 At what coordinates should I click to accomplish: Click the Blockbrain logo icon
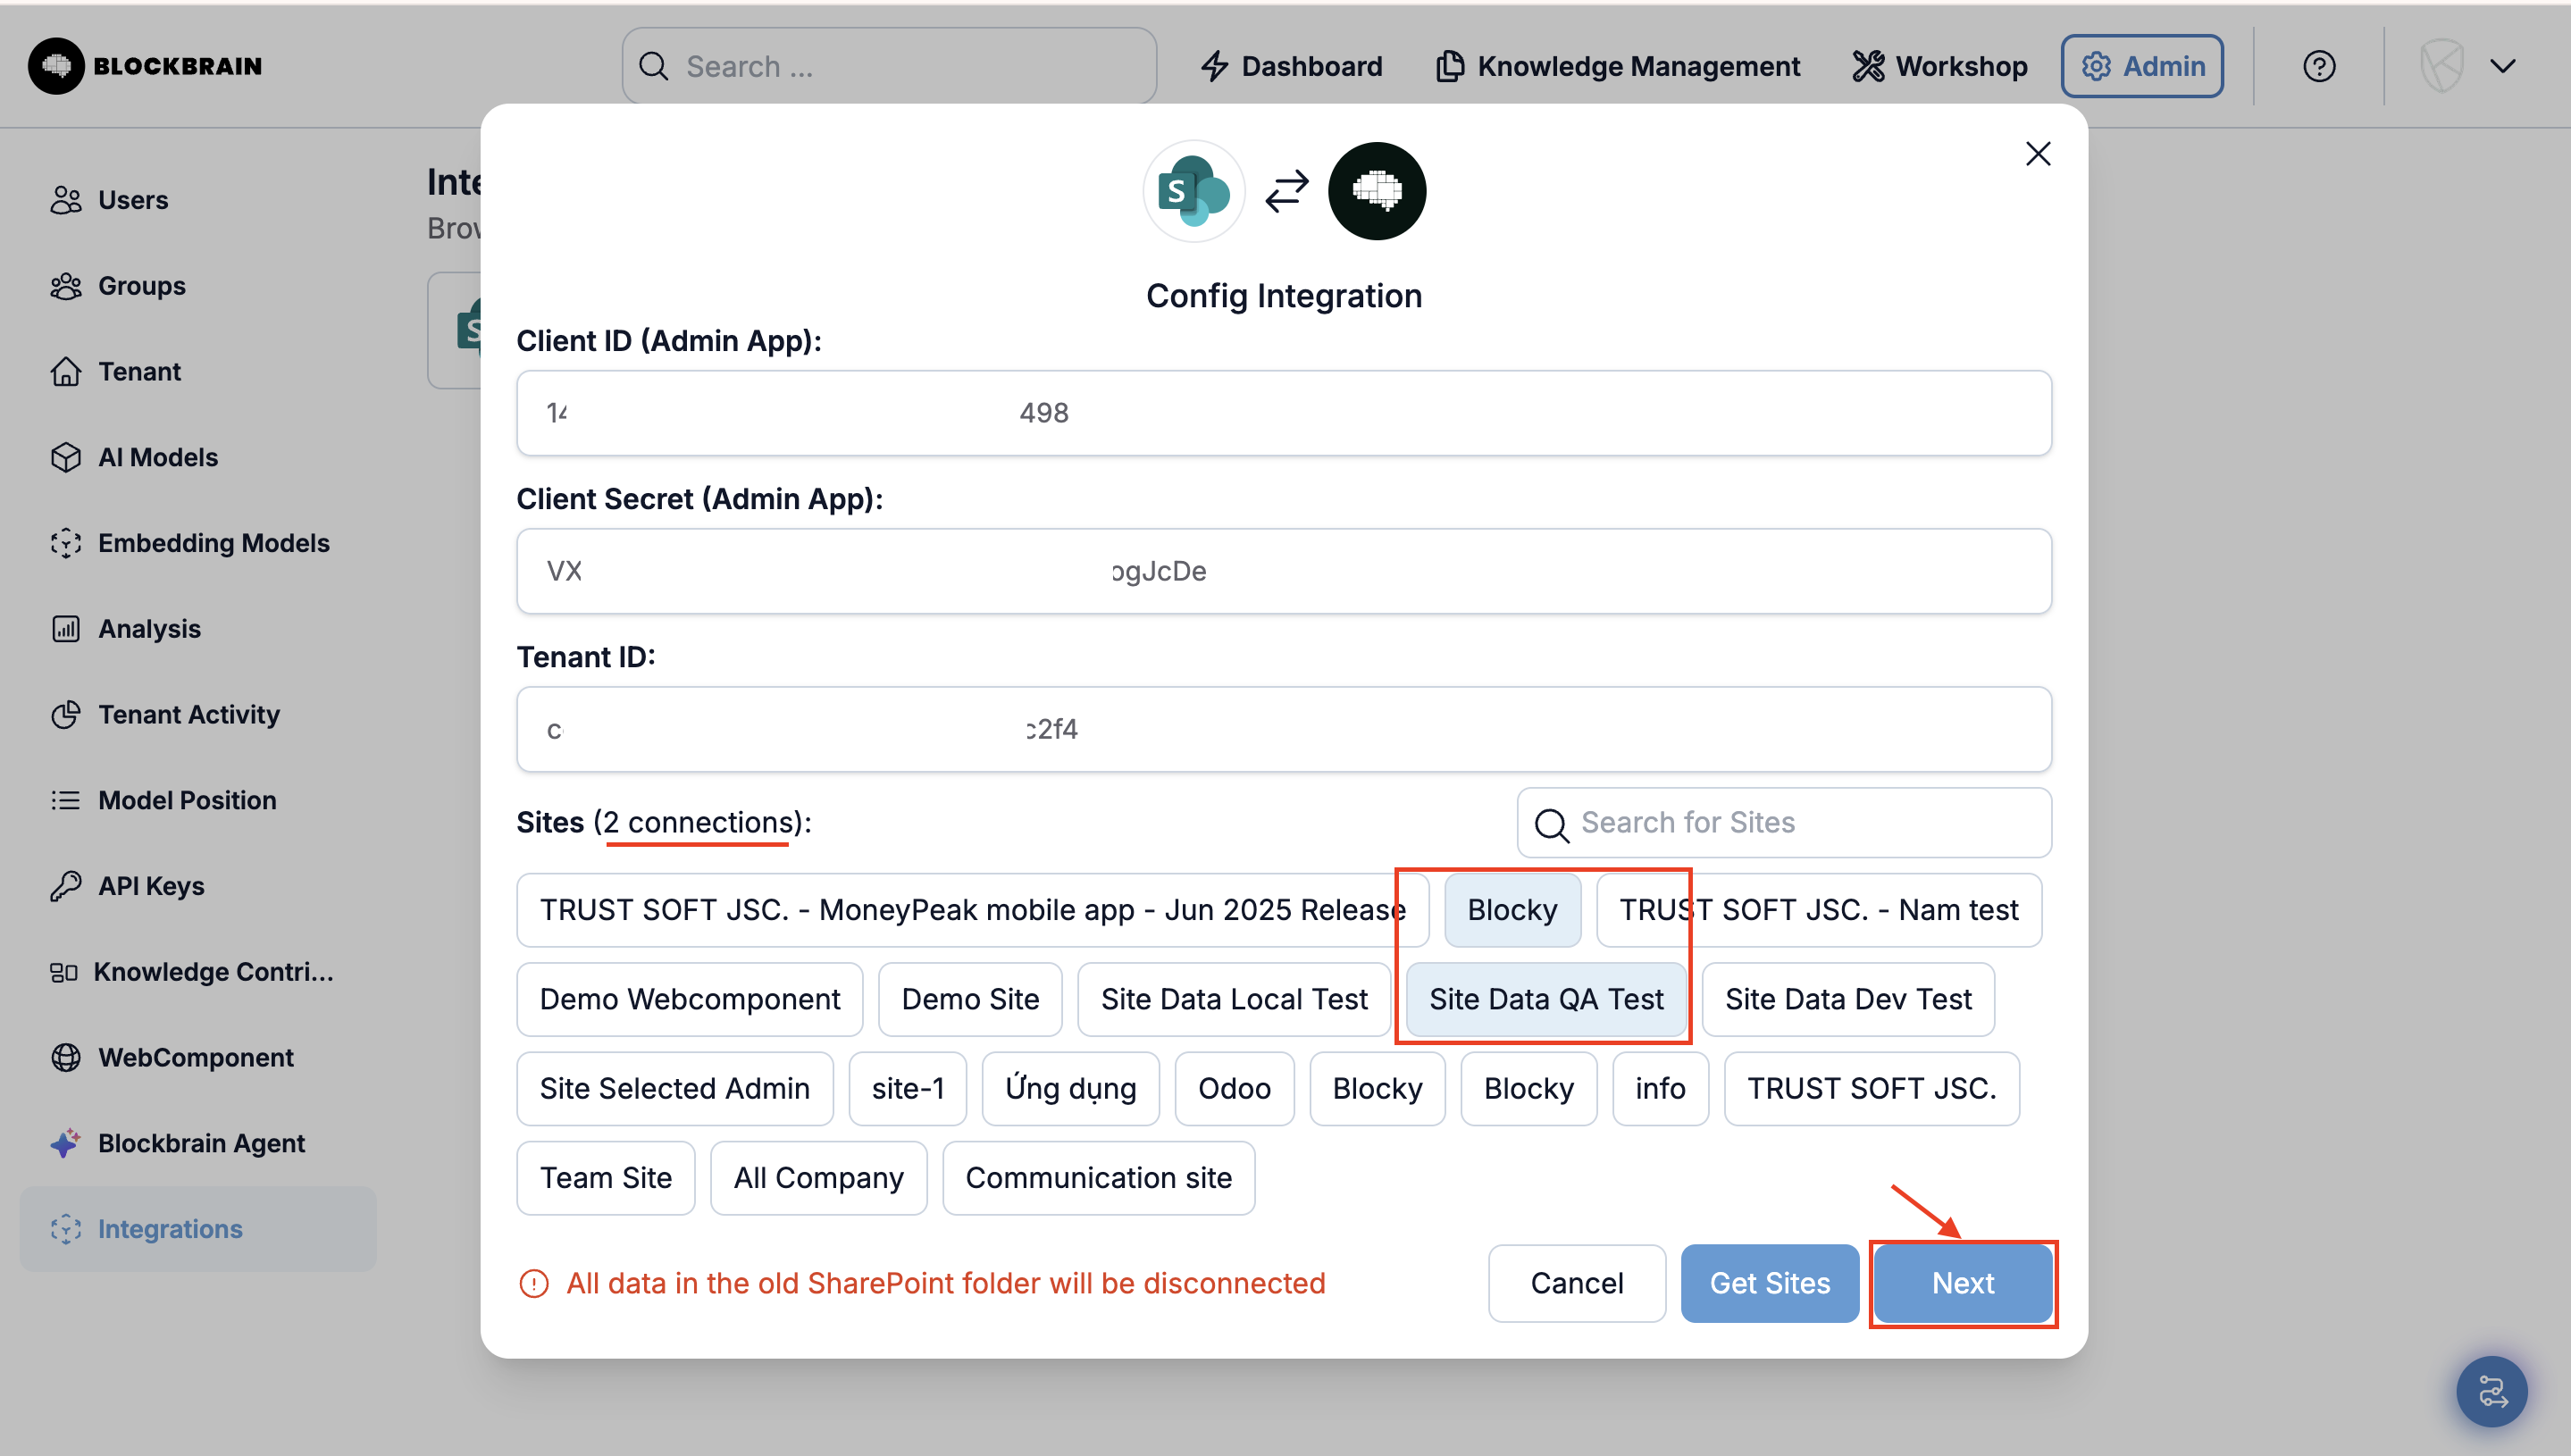(x=56, y=66)
